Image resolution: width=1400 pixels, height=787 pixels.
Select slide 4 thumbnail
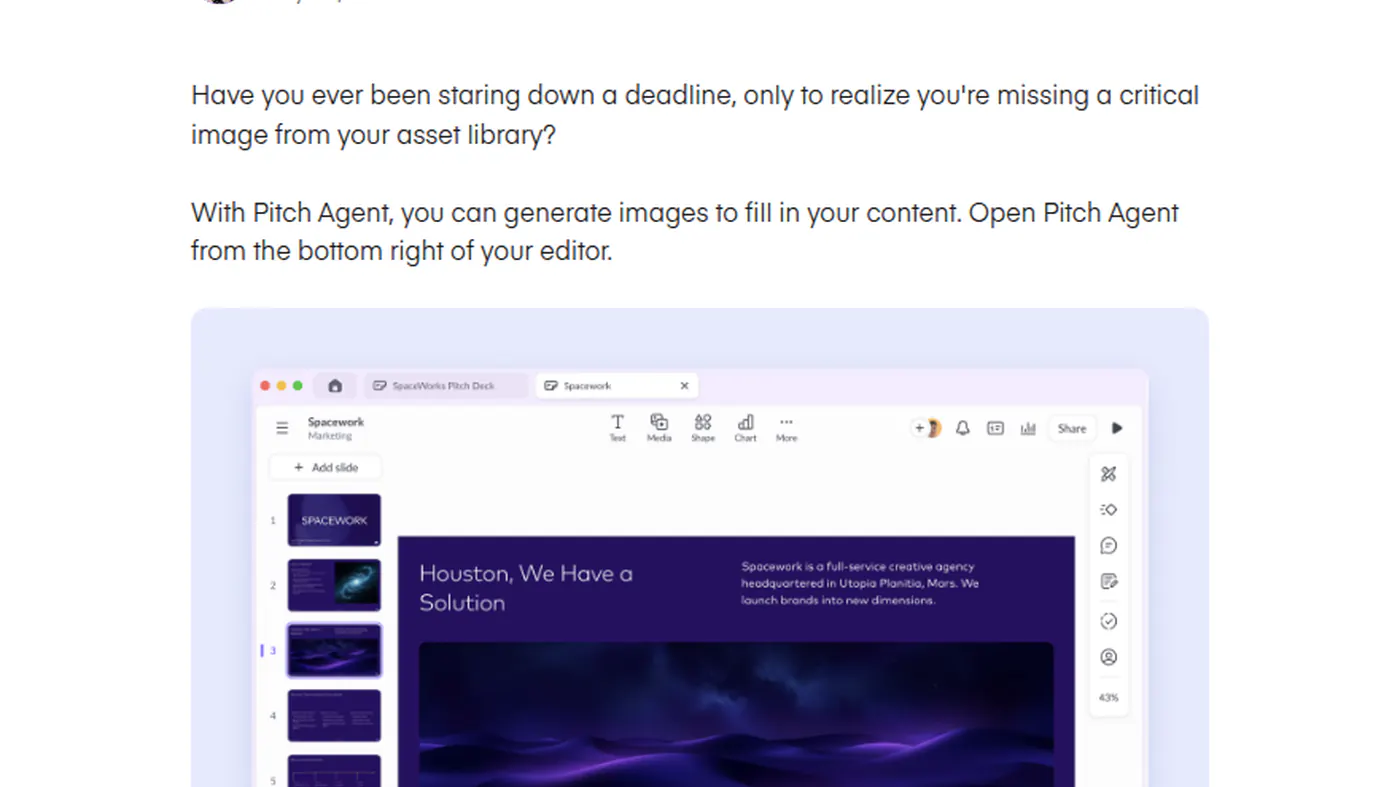pyautogui.click(x=334, y=715)
